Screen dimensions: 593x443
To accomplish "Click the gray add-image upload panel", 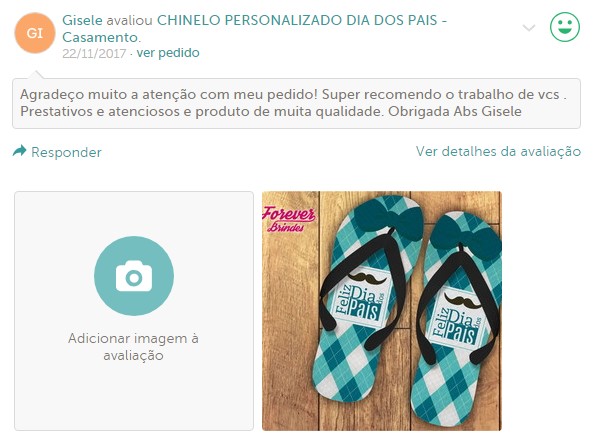I will (134, 311).
